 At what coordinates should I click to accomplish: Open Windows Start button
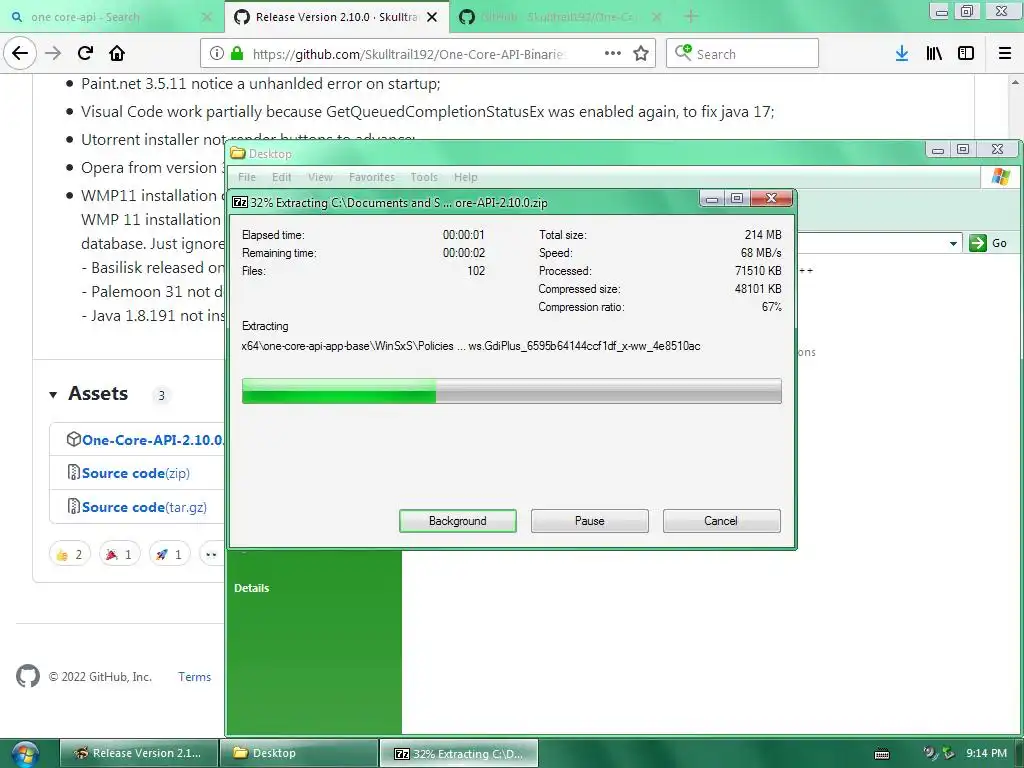tap(25, 754)
